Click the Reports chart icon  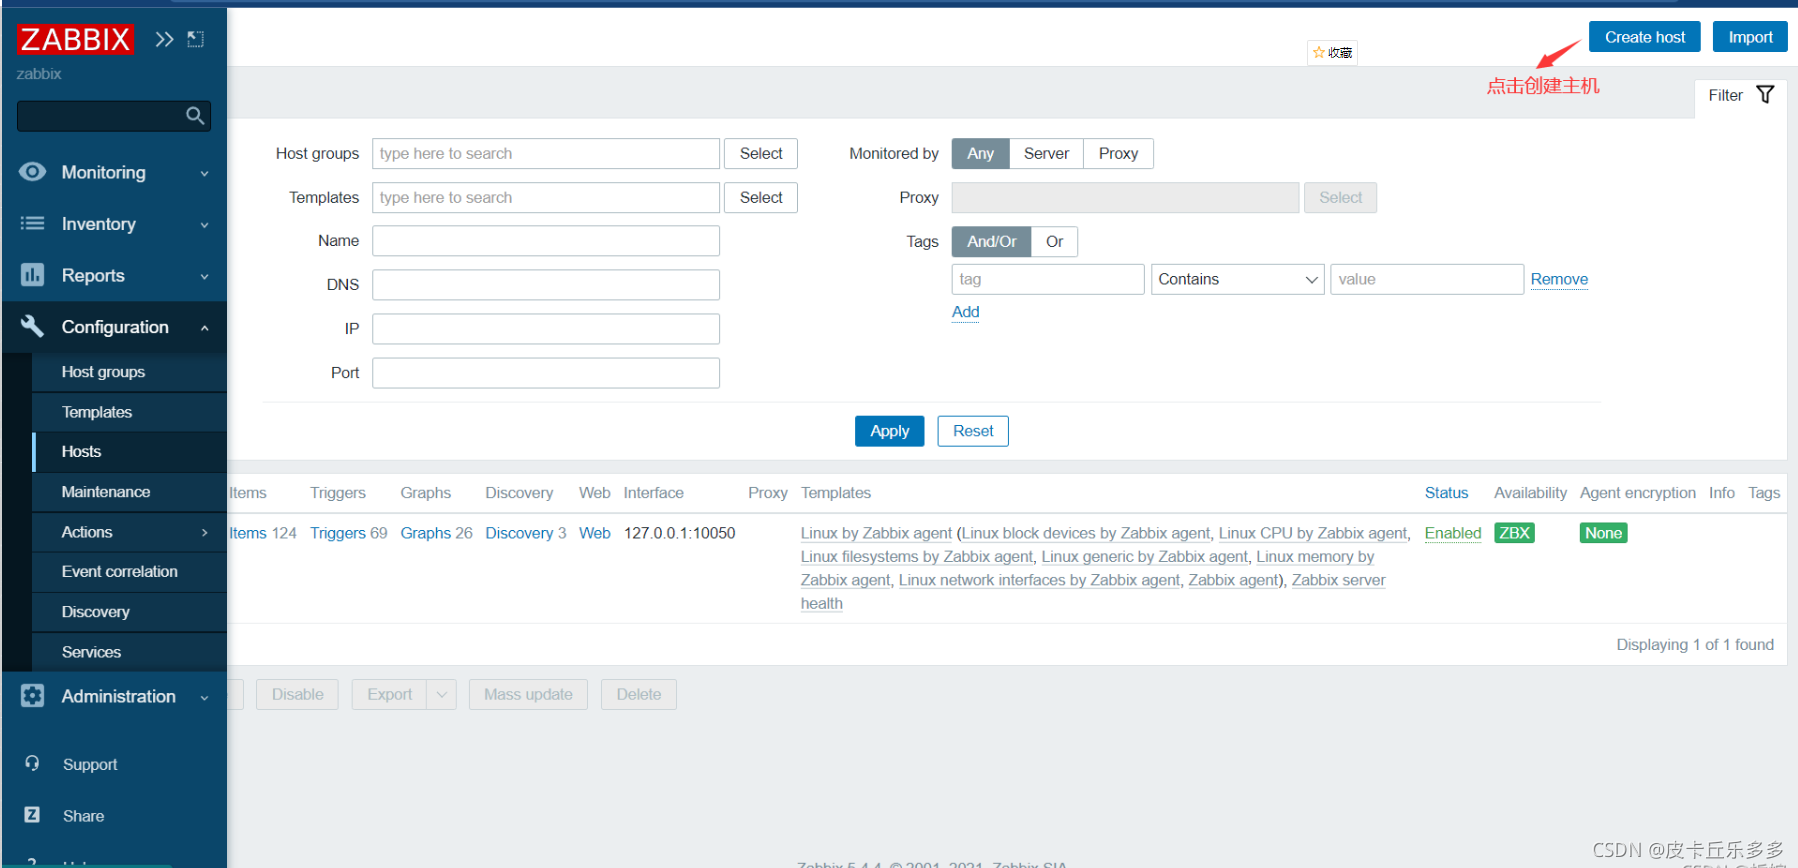pyautogui.click(x=32, y=275)
